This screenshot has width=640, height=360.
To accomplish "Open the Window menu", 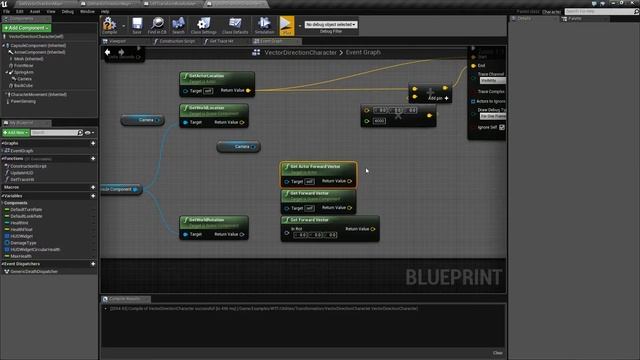I will [x=87, y=11].
